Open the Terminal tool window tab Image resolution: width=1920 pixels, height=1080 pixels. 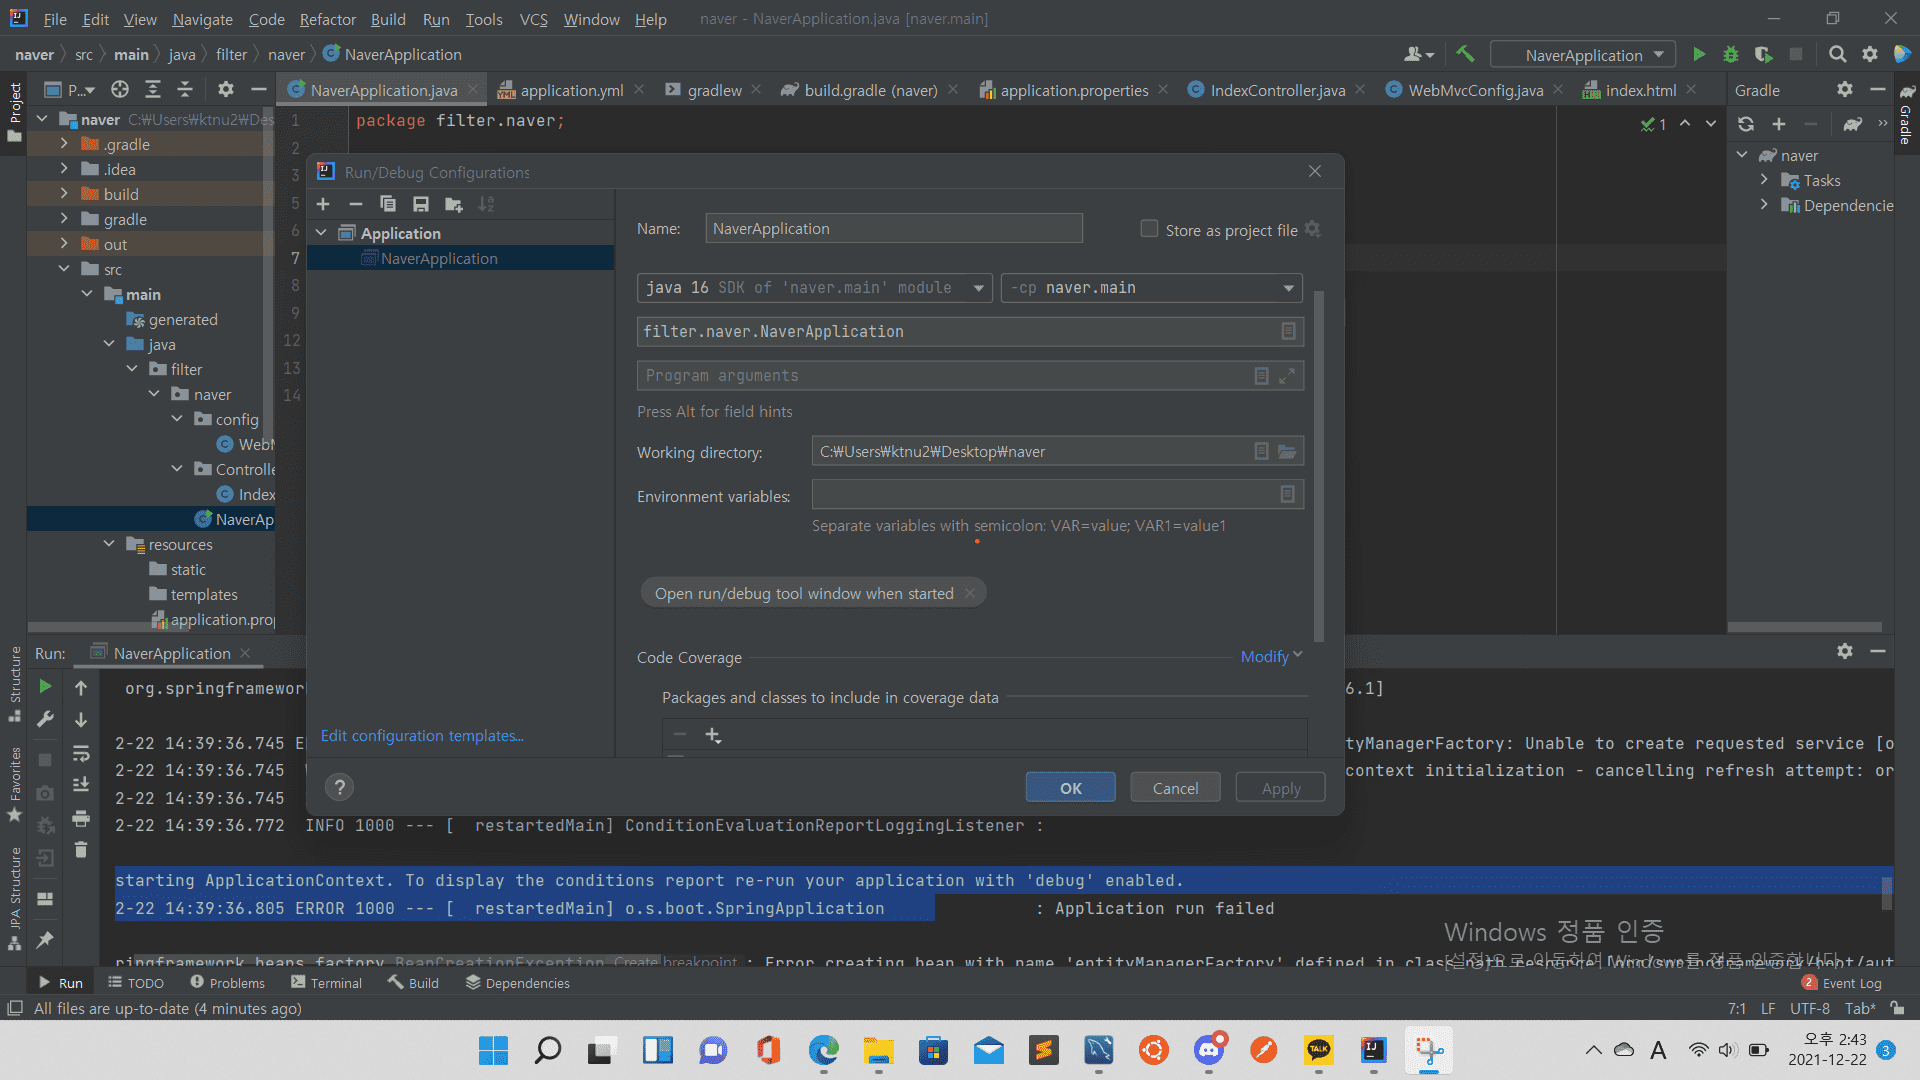[327, 983]
